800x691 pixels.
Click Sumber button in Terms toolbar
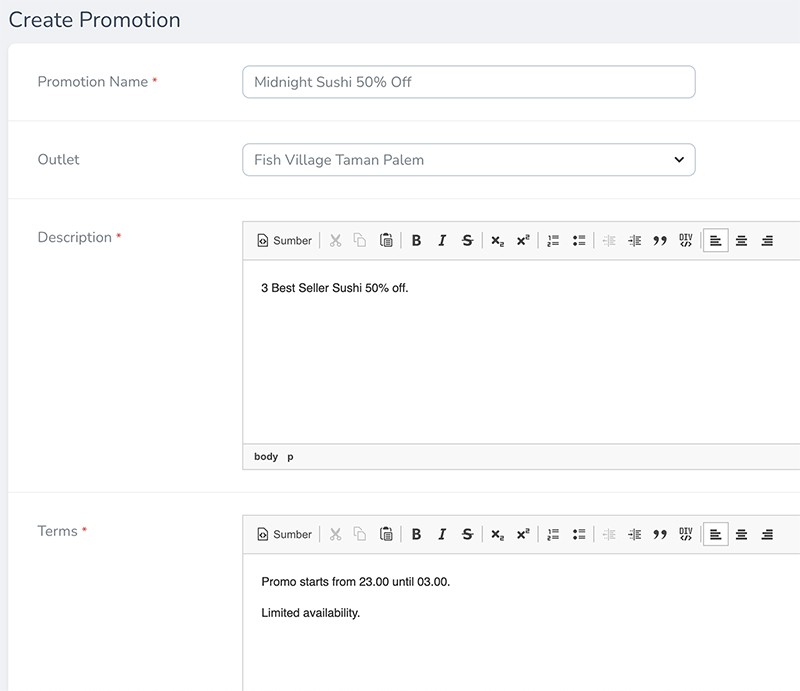click(x=284, y=535)
